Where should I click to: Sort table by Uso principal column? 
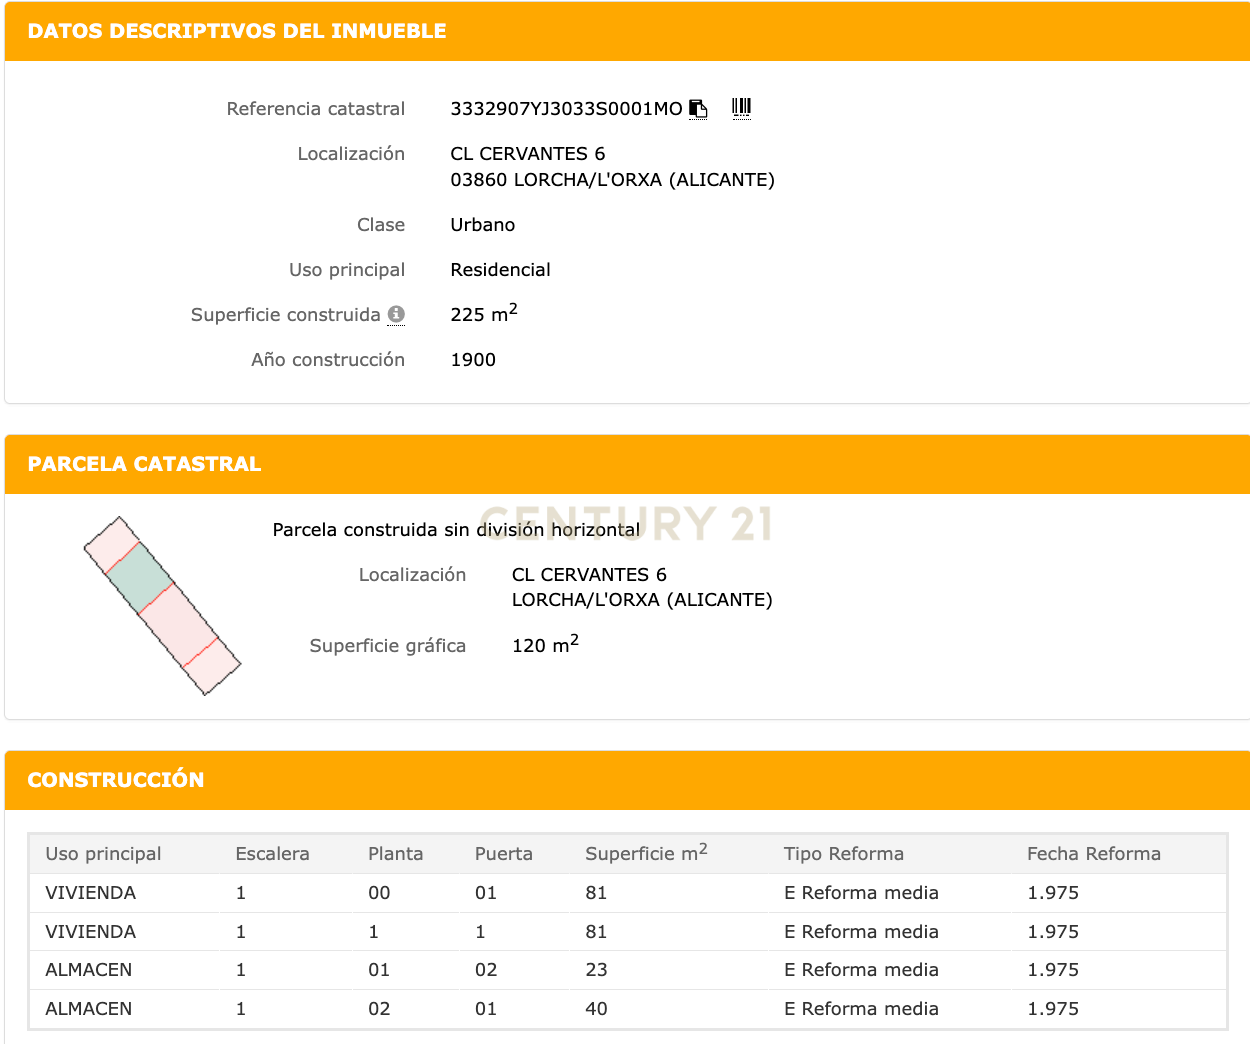pos(103,854)
